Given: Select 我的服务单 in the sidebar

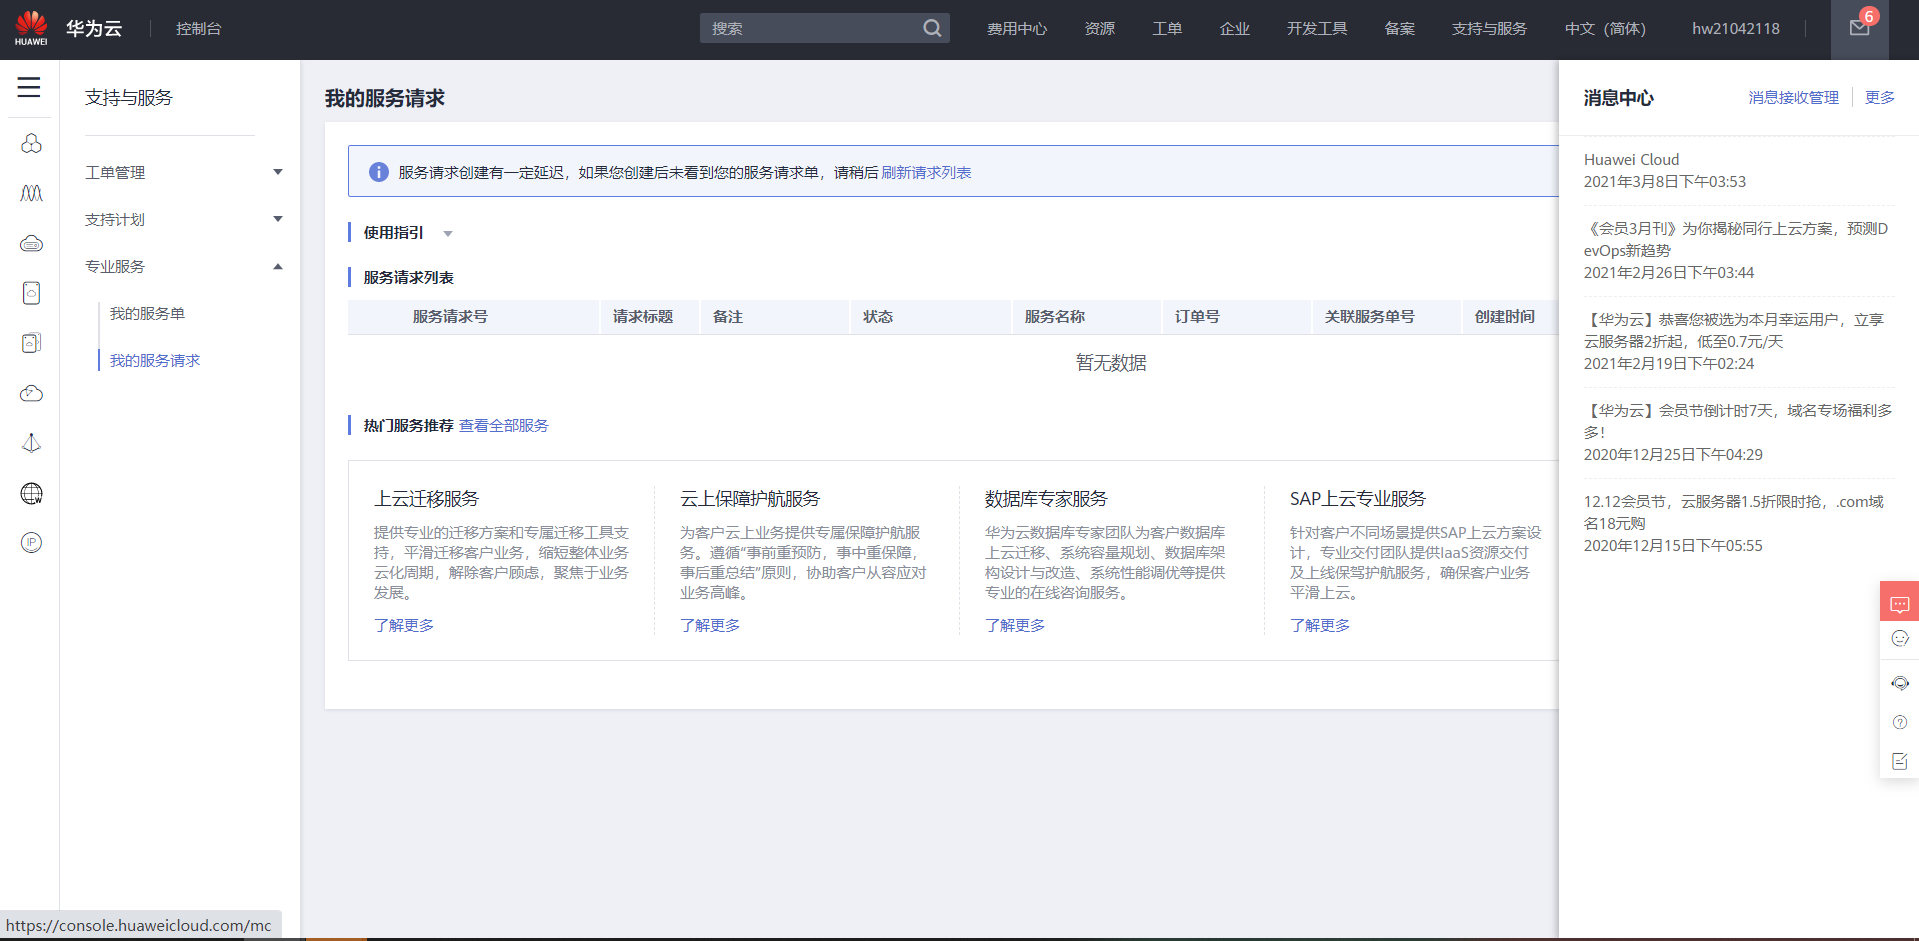Looking at the screenshot, I should 147,313.
